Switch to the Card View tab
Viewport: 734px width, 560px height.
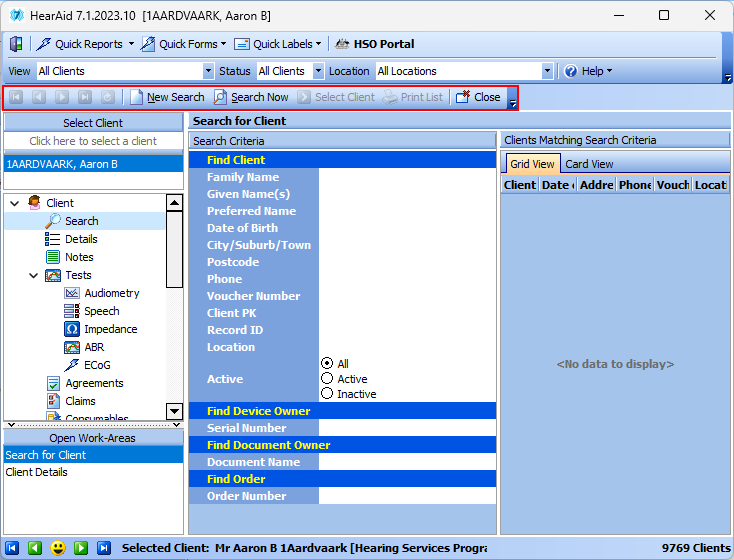589,164
